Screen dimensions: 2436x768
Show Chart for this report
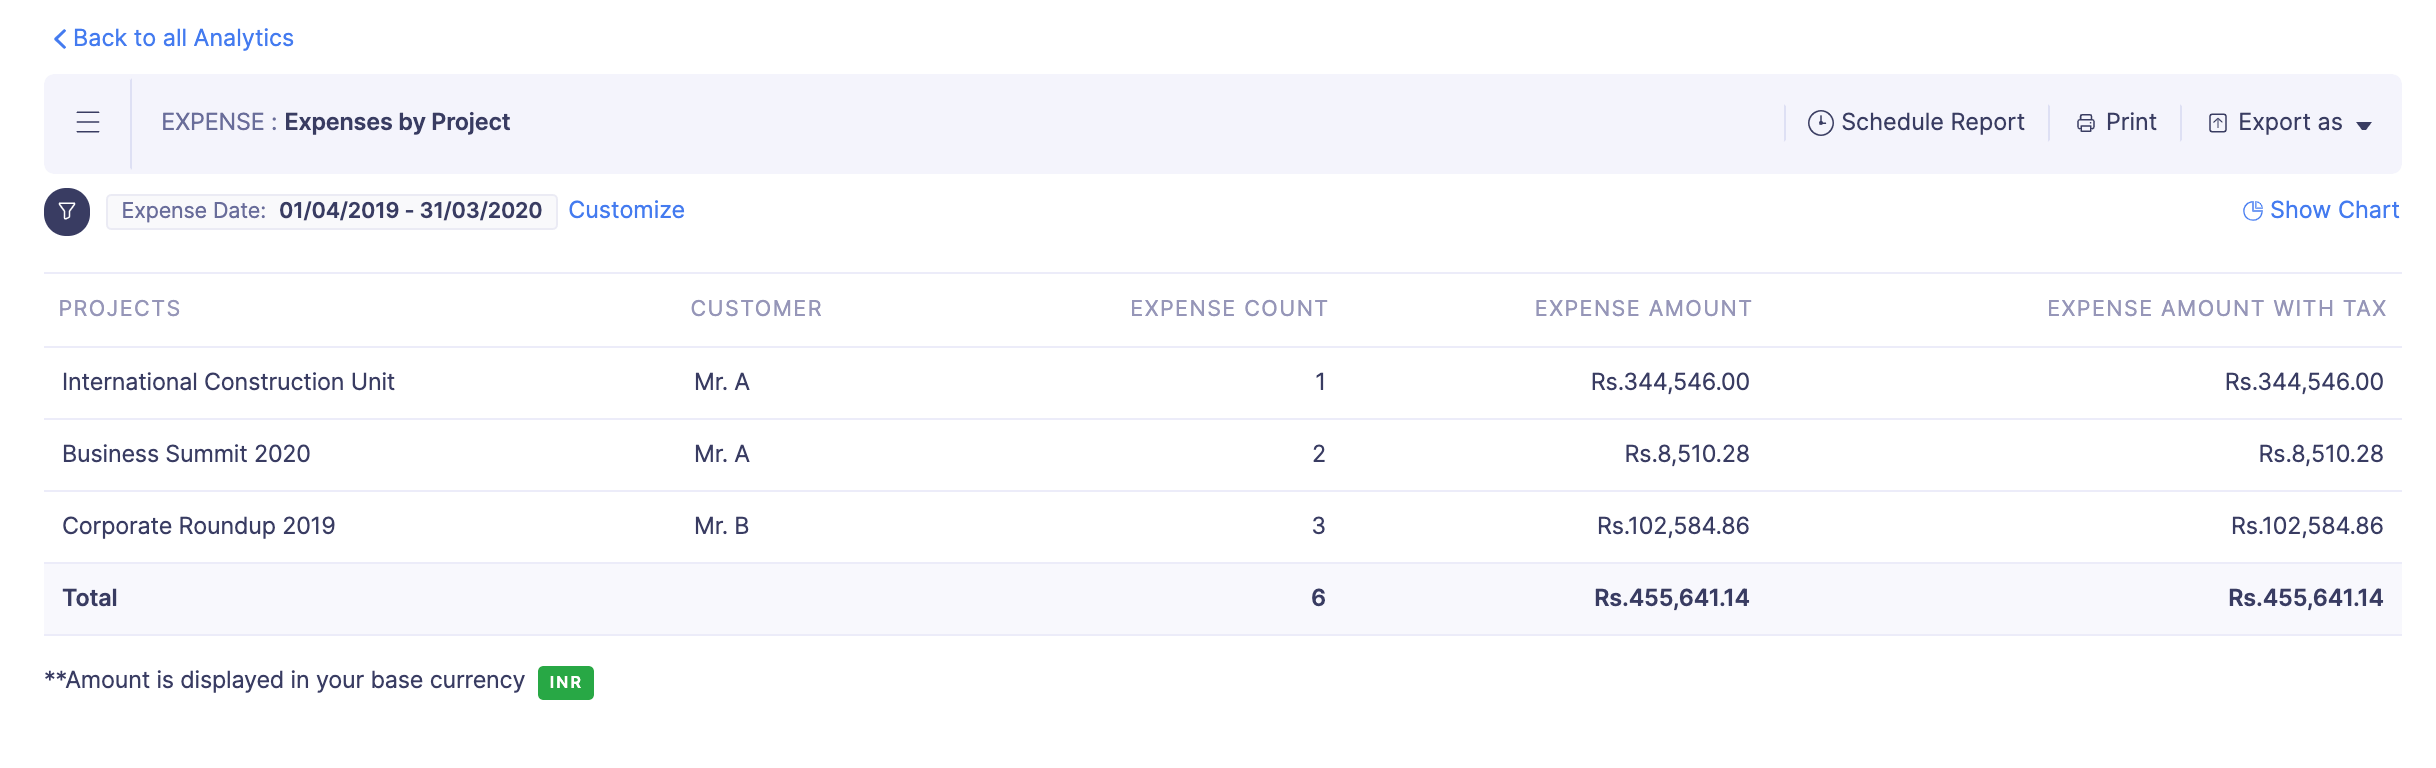(2333, 210)
